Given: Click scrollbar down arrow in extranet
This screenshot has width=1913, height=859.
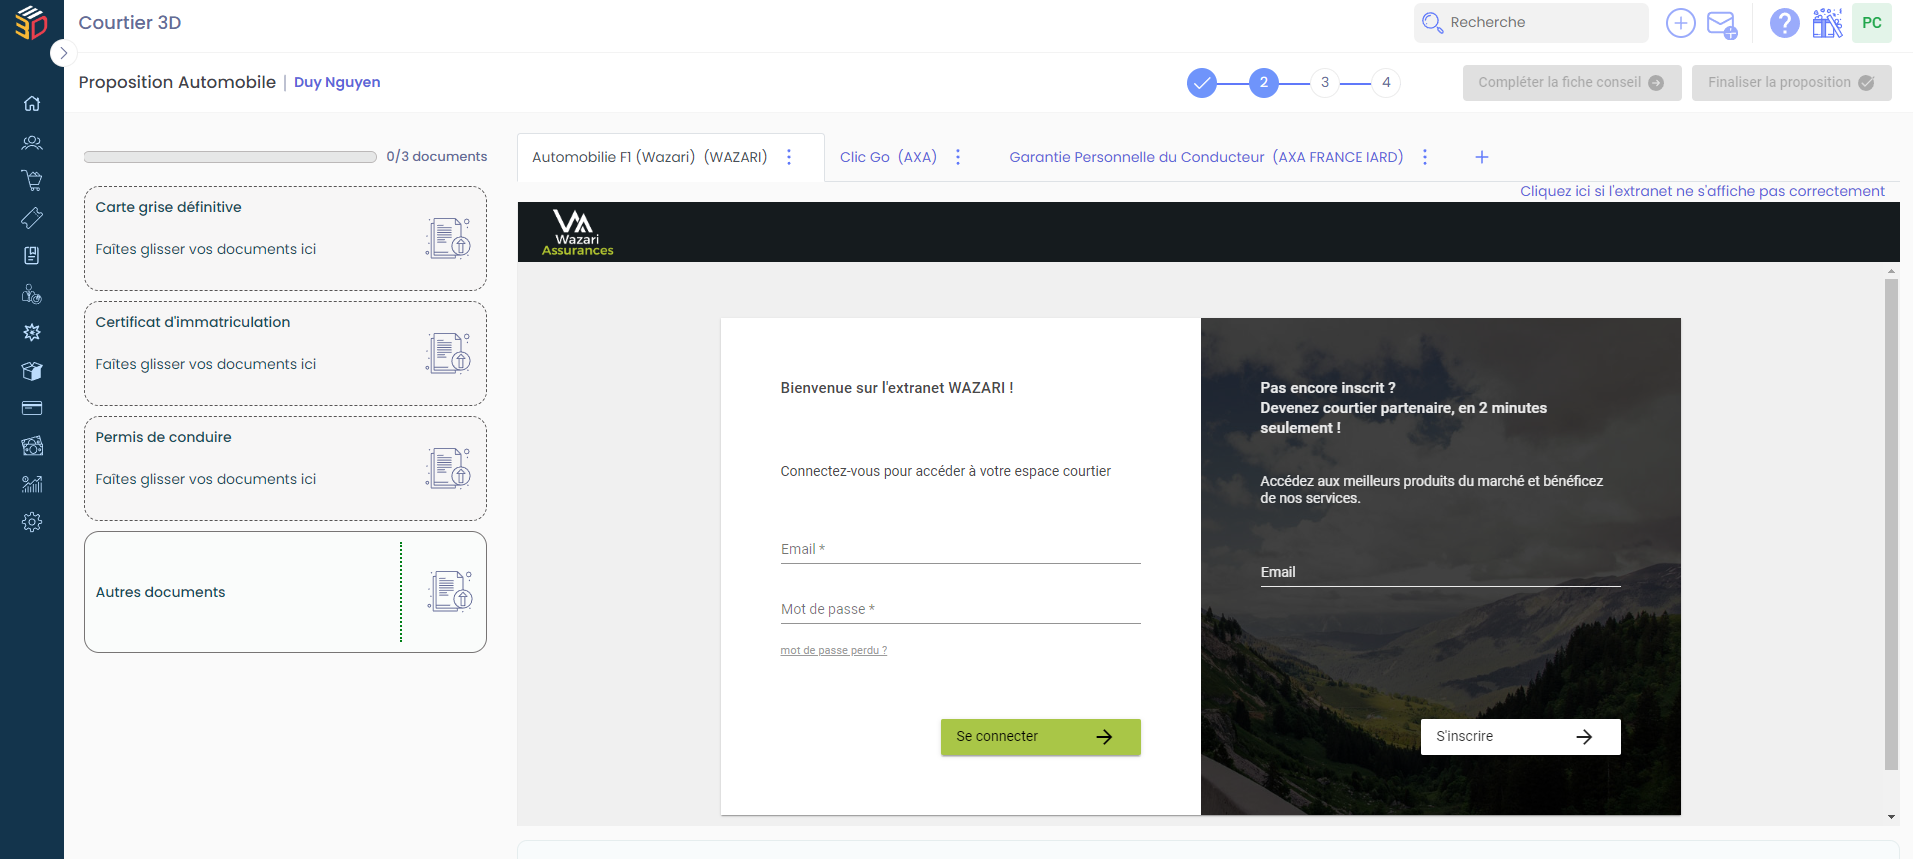Looking at the screenshot, I should (1891, 817).
